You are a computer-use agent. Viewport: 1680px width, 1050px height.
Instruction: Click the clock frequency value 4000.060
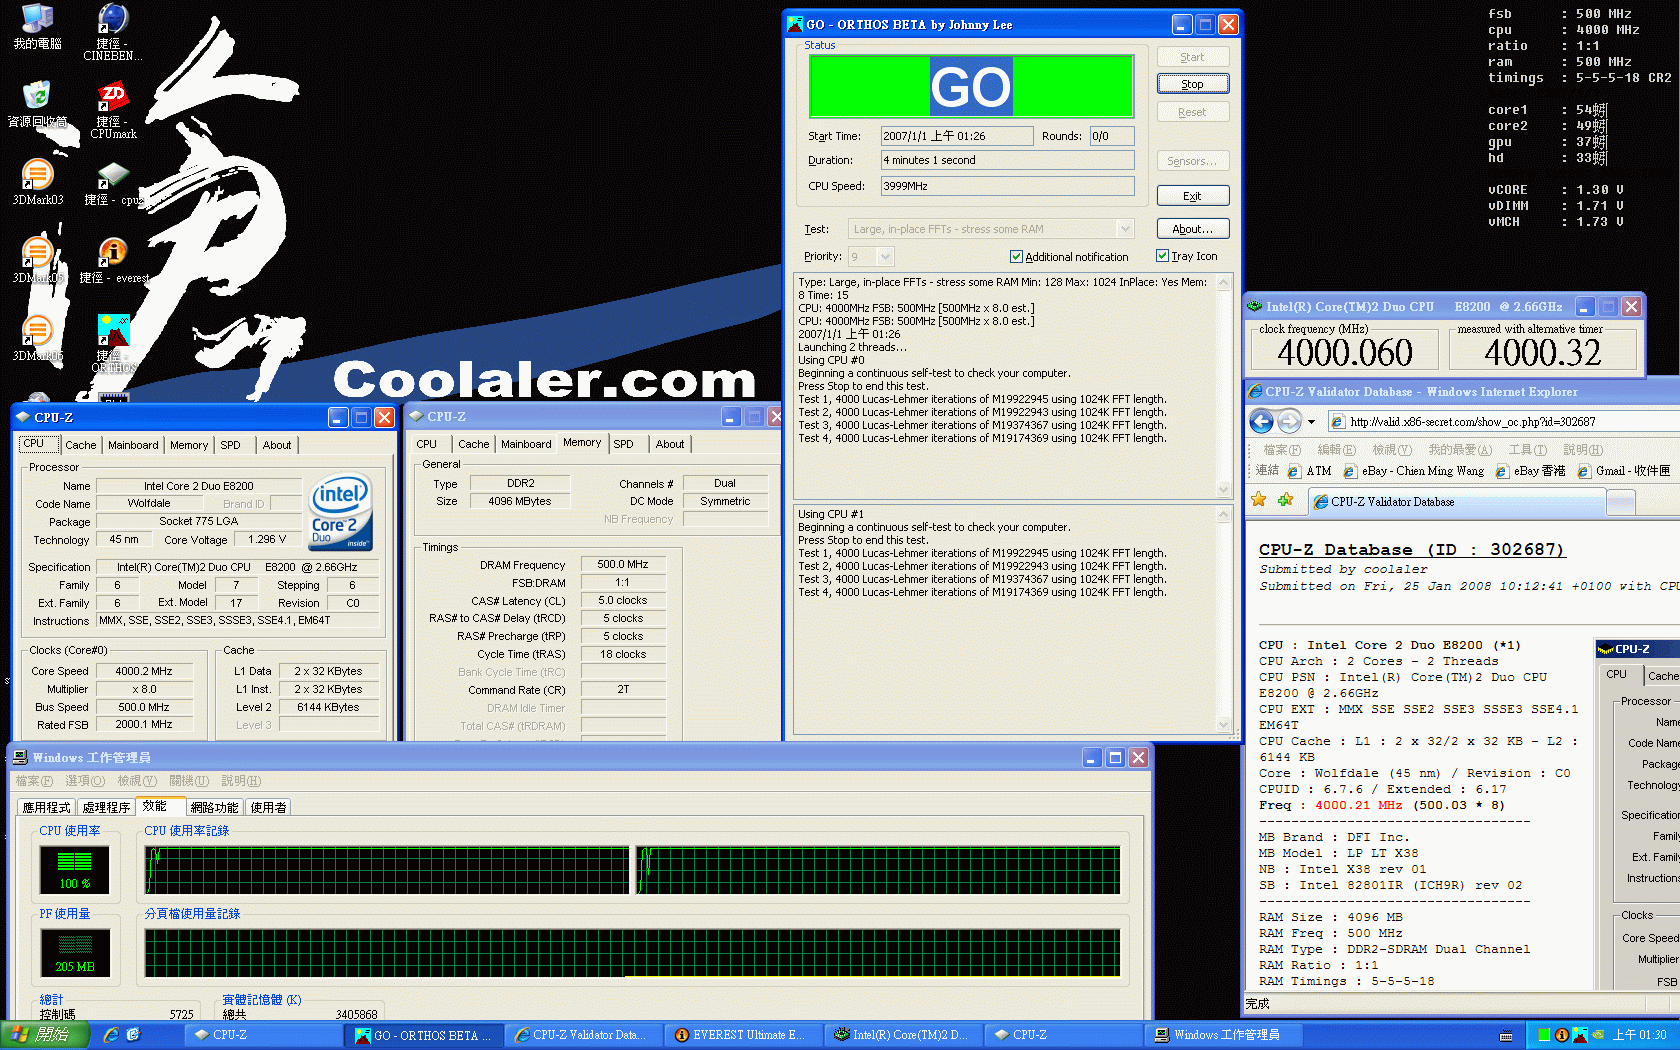1345,352
